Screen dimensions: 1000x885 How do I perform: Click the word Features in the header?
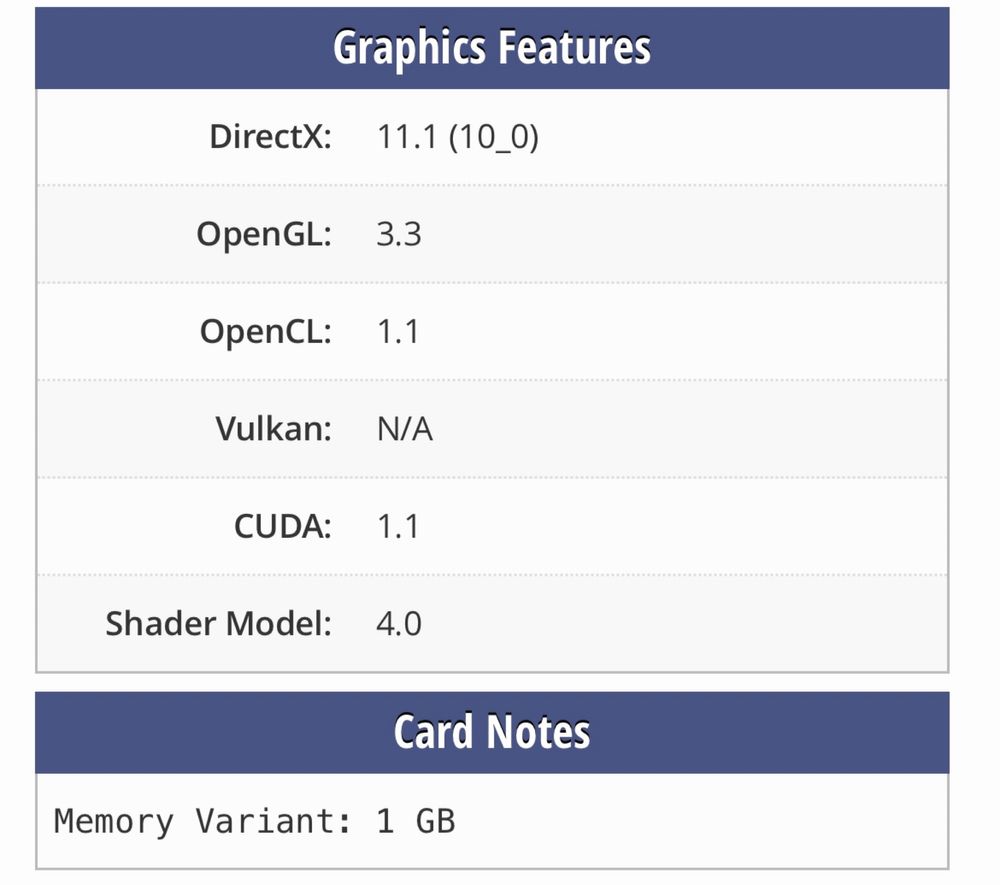tap(574, 48)
